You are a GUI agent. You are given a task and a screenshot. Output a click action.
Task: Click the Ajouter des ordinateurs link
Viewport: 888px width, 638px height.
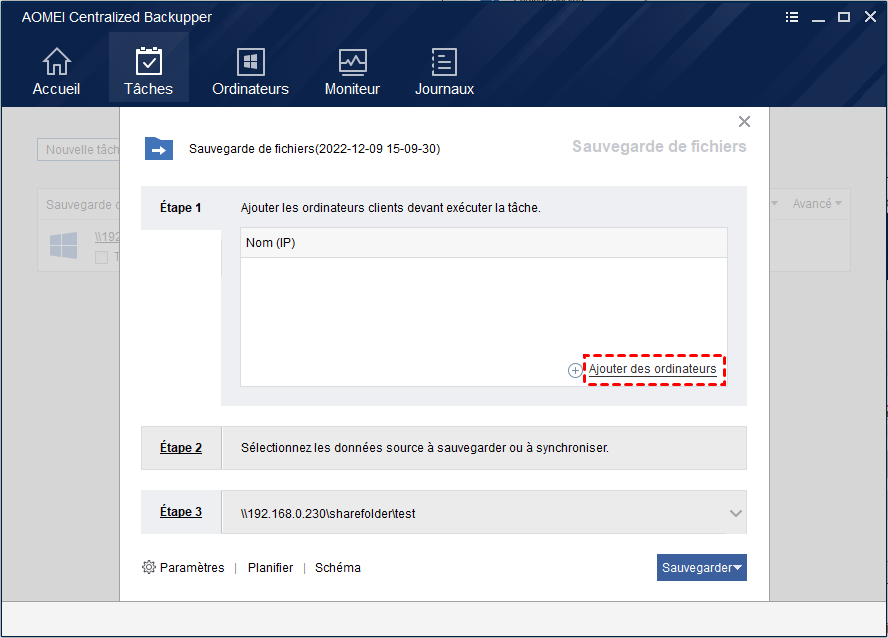(652, 369)
